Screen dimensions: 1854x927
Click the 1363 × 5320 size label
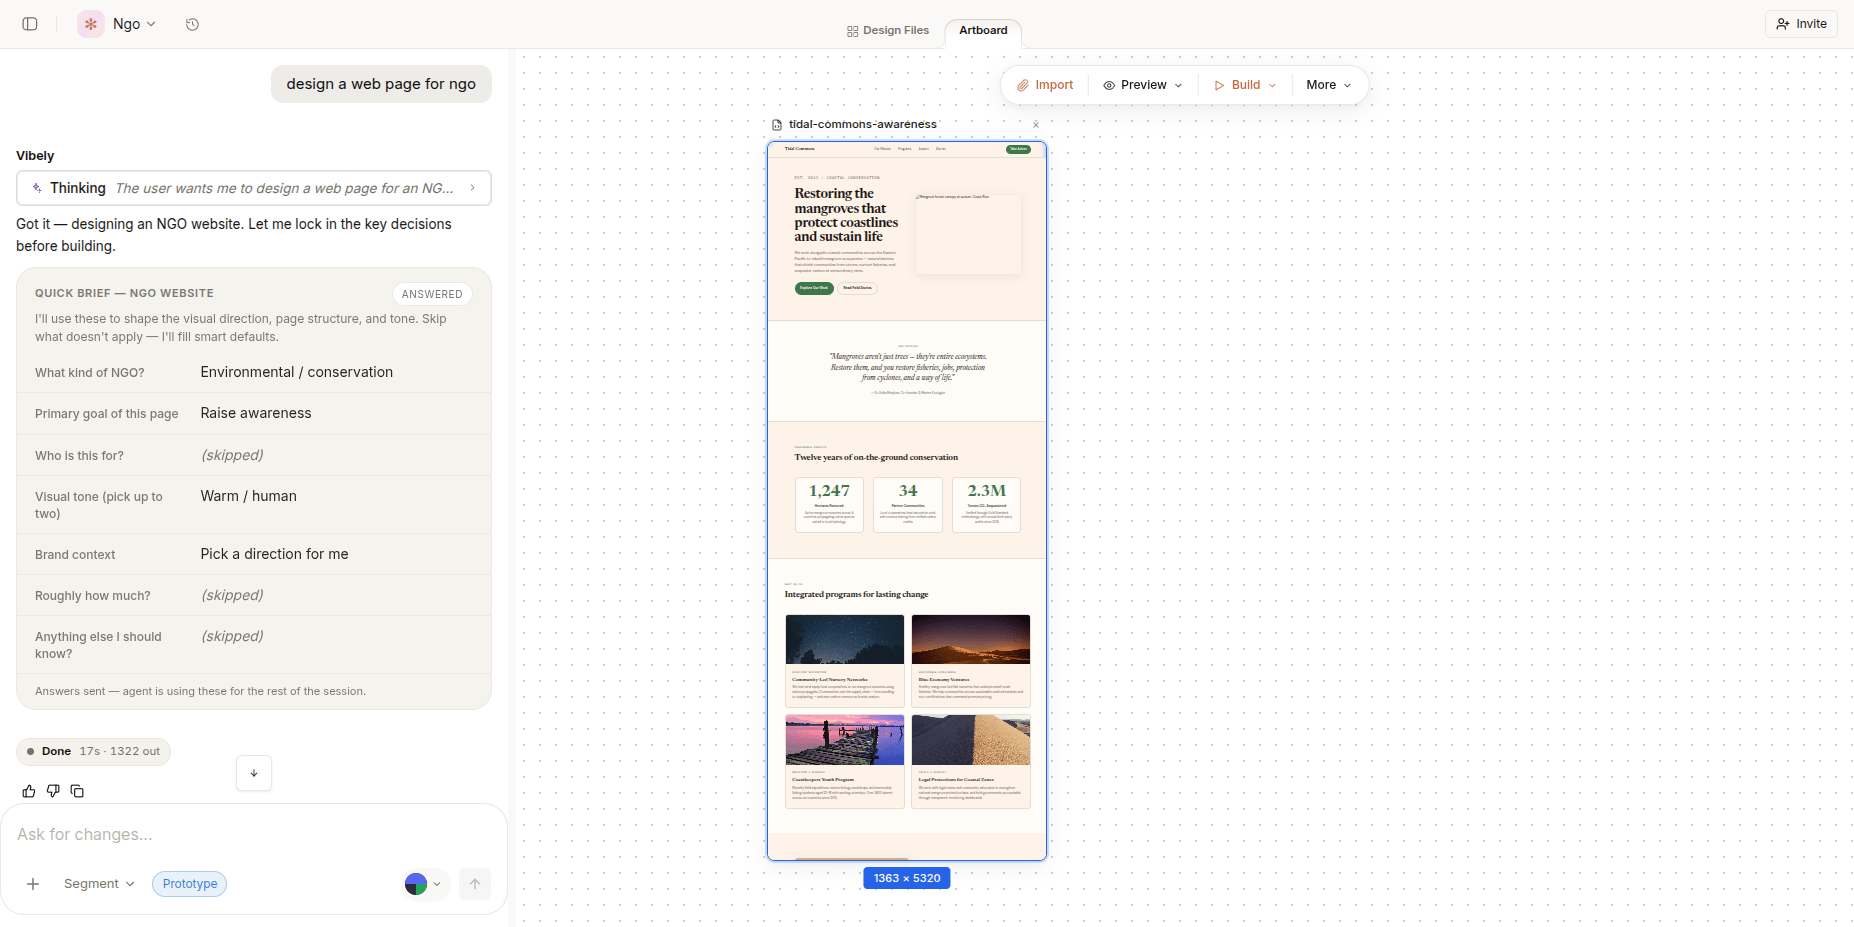coord(907,878)
